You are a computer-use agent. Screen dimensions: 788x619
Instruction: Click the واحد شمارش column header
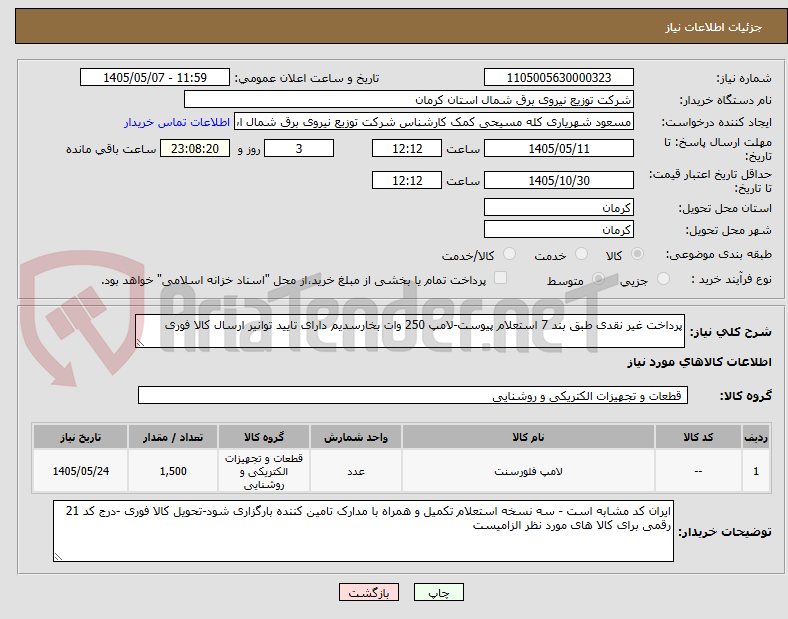pyautogui.click(x=356, y=437)
